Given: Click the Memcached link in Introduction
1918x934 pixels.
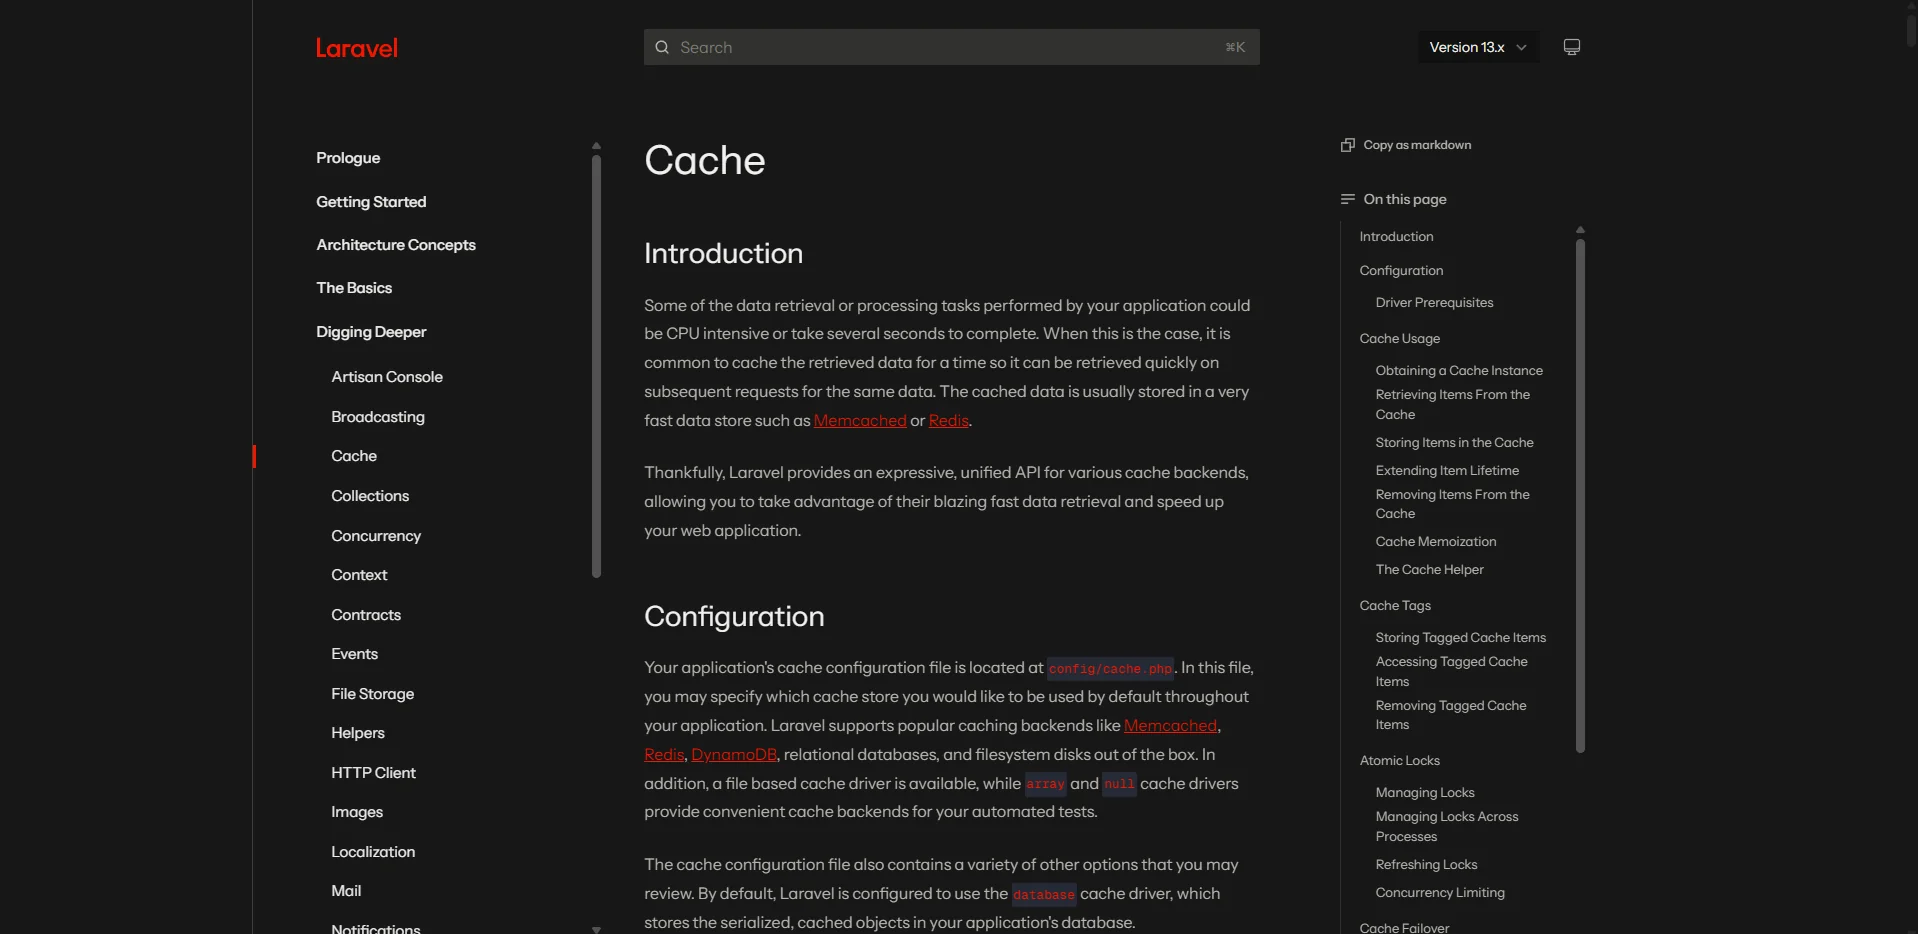Looking at the screenshot, I should pos(860,421).
